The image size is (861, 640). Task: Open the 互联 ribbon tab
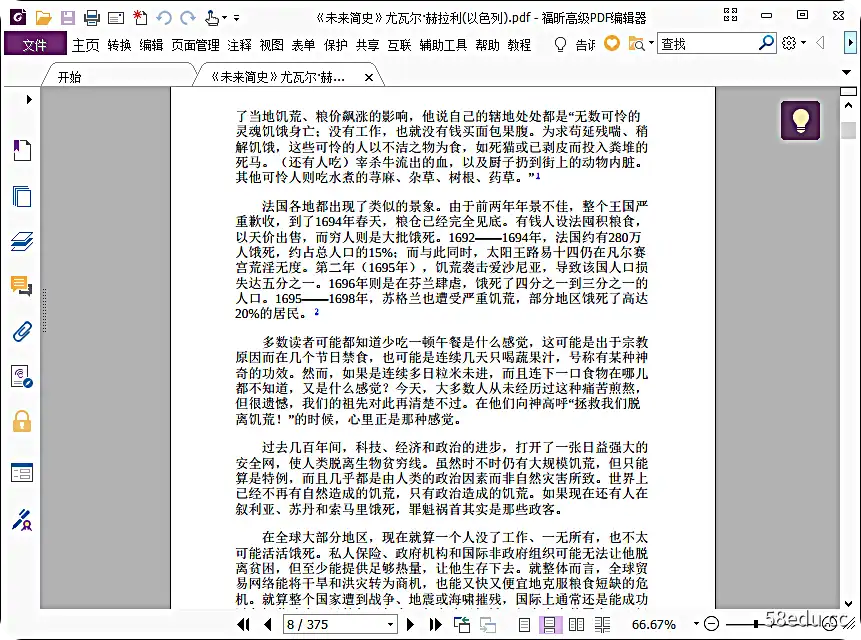tap(399, 45)
